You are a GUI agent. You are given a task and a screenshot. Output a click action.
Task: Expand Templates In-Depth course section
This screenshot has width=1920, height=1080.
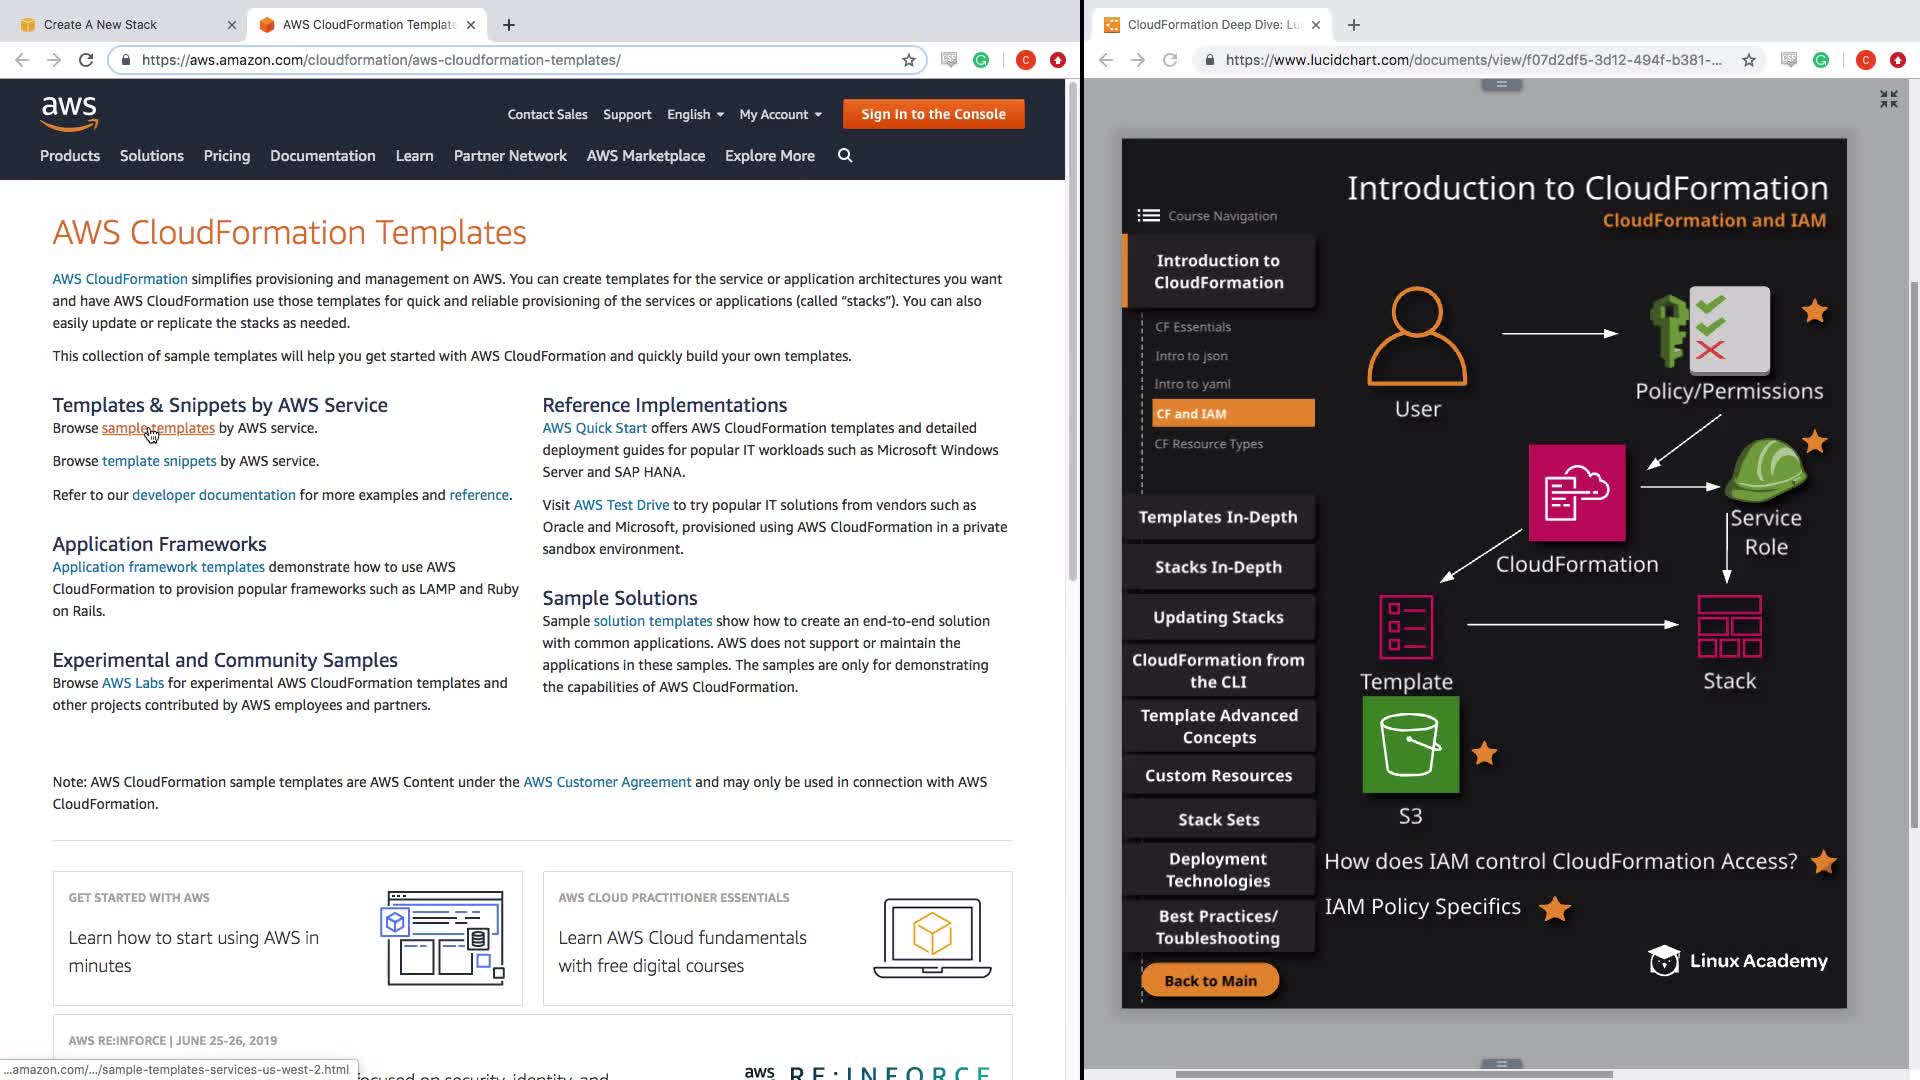point(1217,517)
